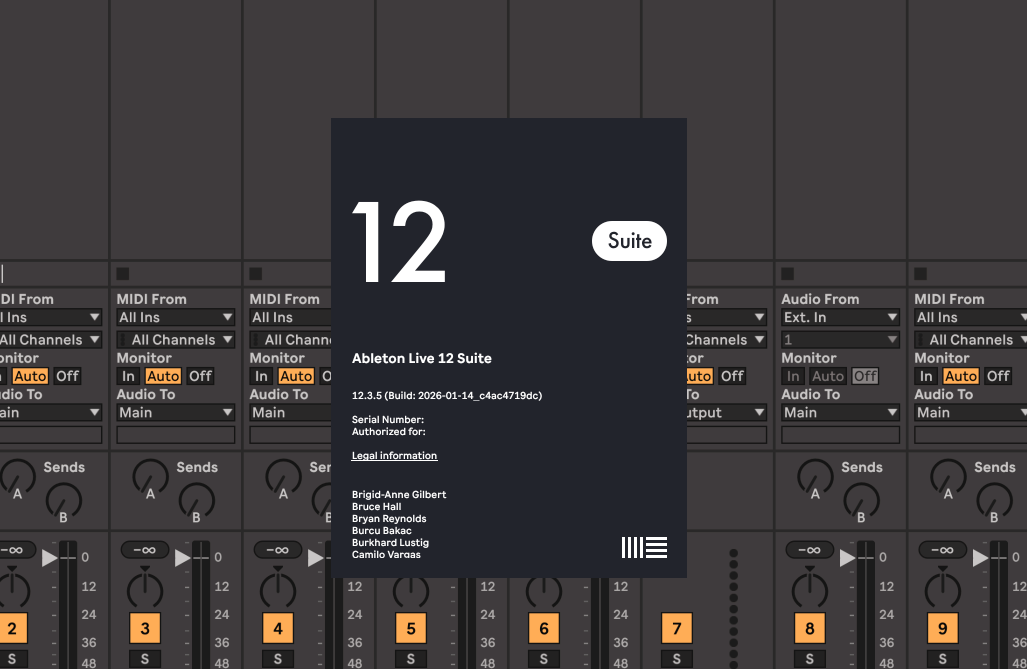Viewport: 1027px width, 669px height.
Task: Click the large "12" logo in the About dialog
Action: point(400,240)
